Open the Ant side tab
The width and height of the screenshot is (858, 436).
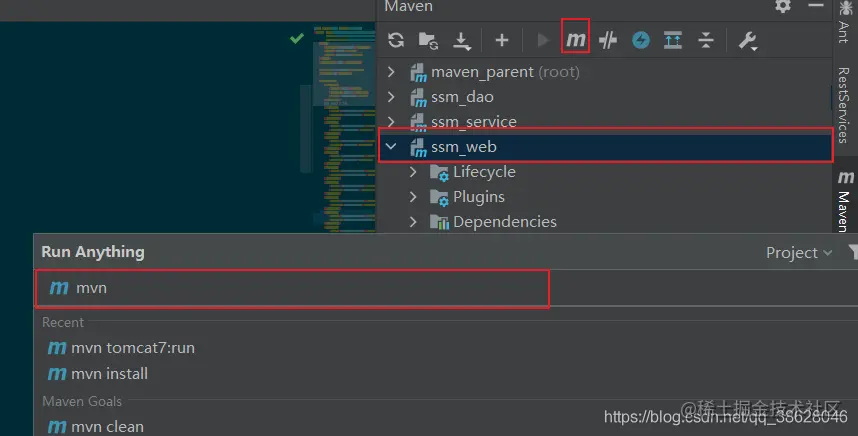point(845,23)
